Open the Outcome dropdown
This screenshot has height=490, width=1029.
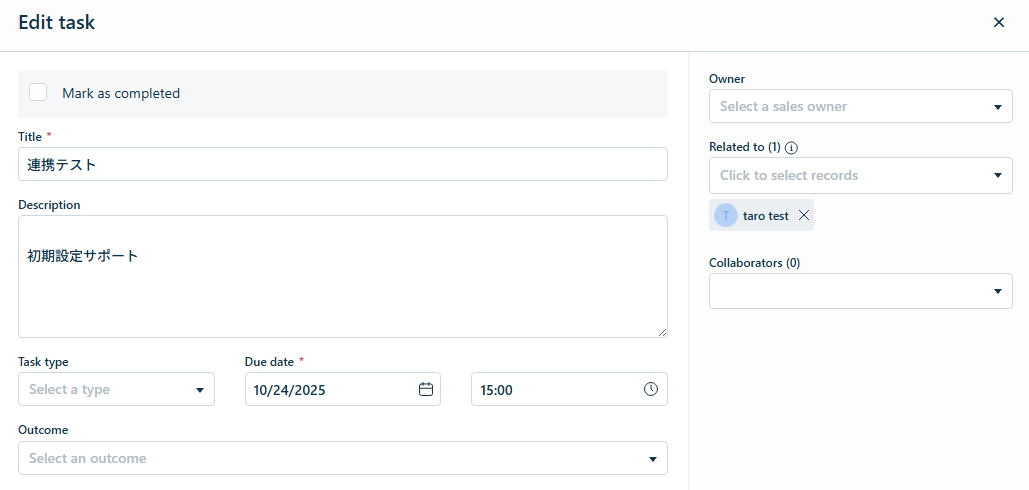tap(342, 459)
